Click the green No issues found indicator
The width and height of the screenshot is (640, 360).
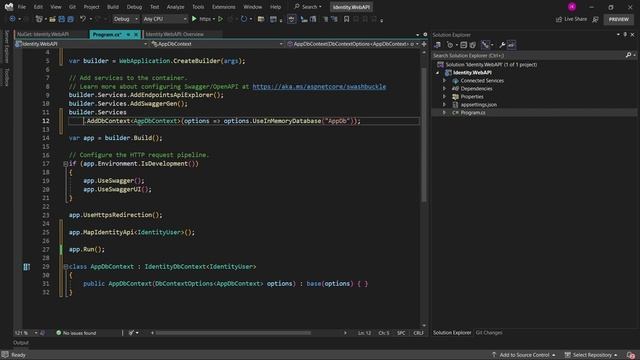point(76,333)
